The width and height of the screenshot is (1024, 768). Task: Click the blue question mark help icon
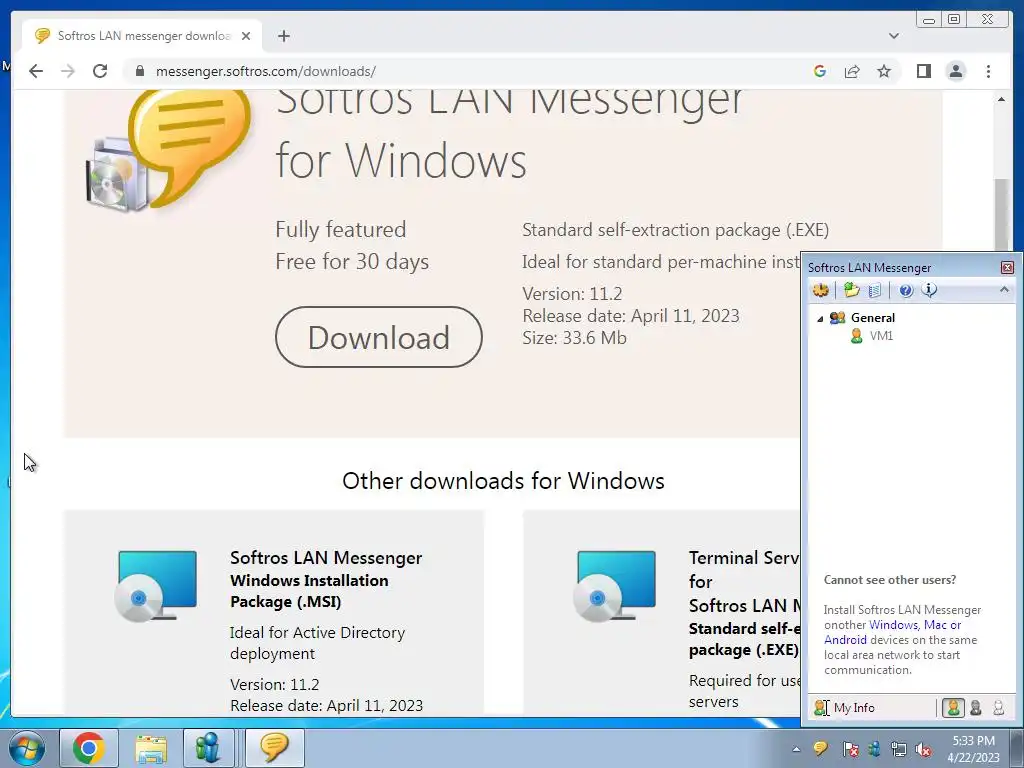(906, 291)
